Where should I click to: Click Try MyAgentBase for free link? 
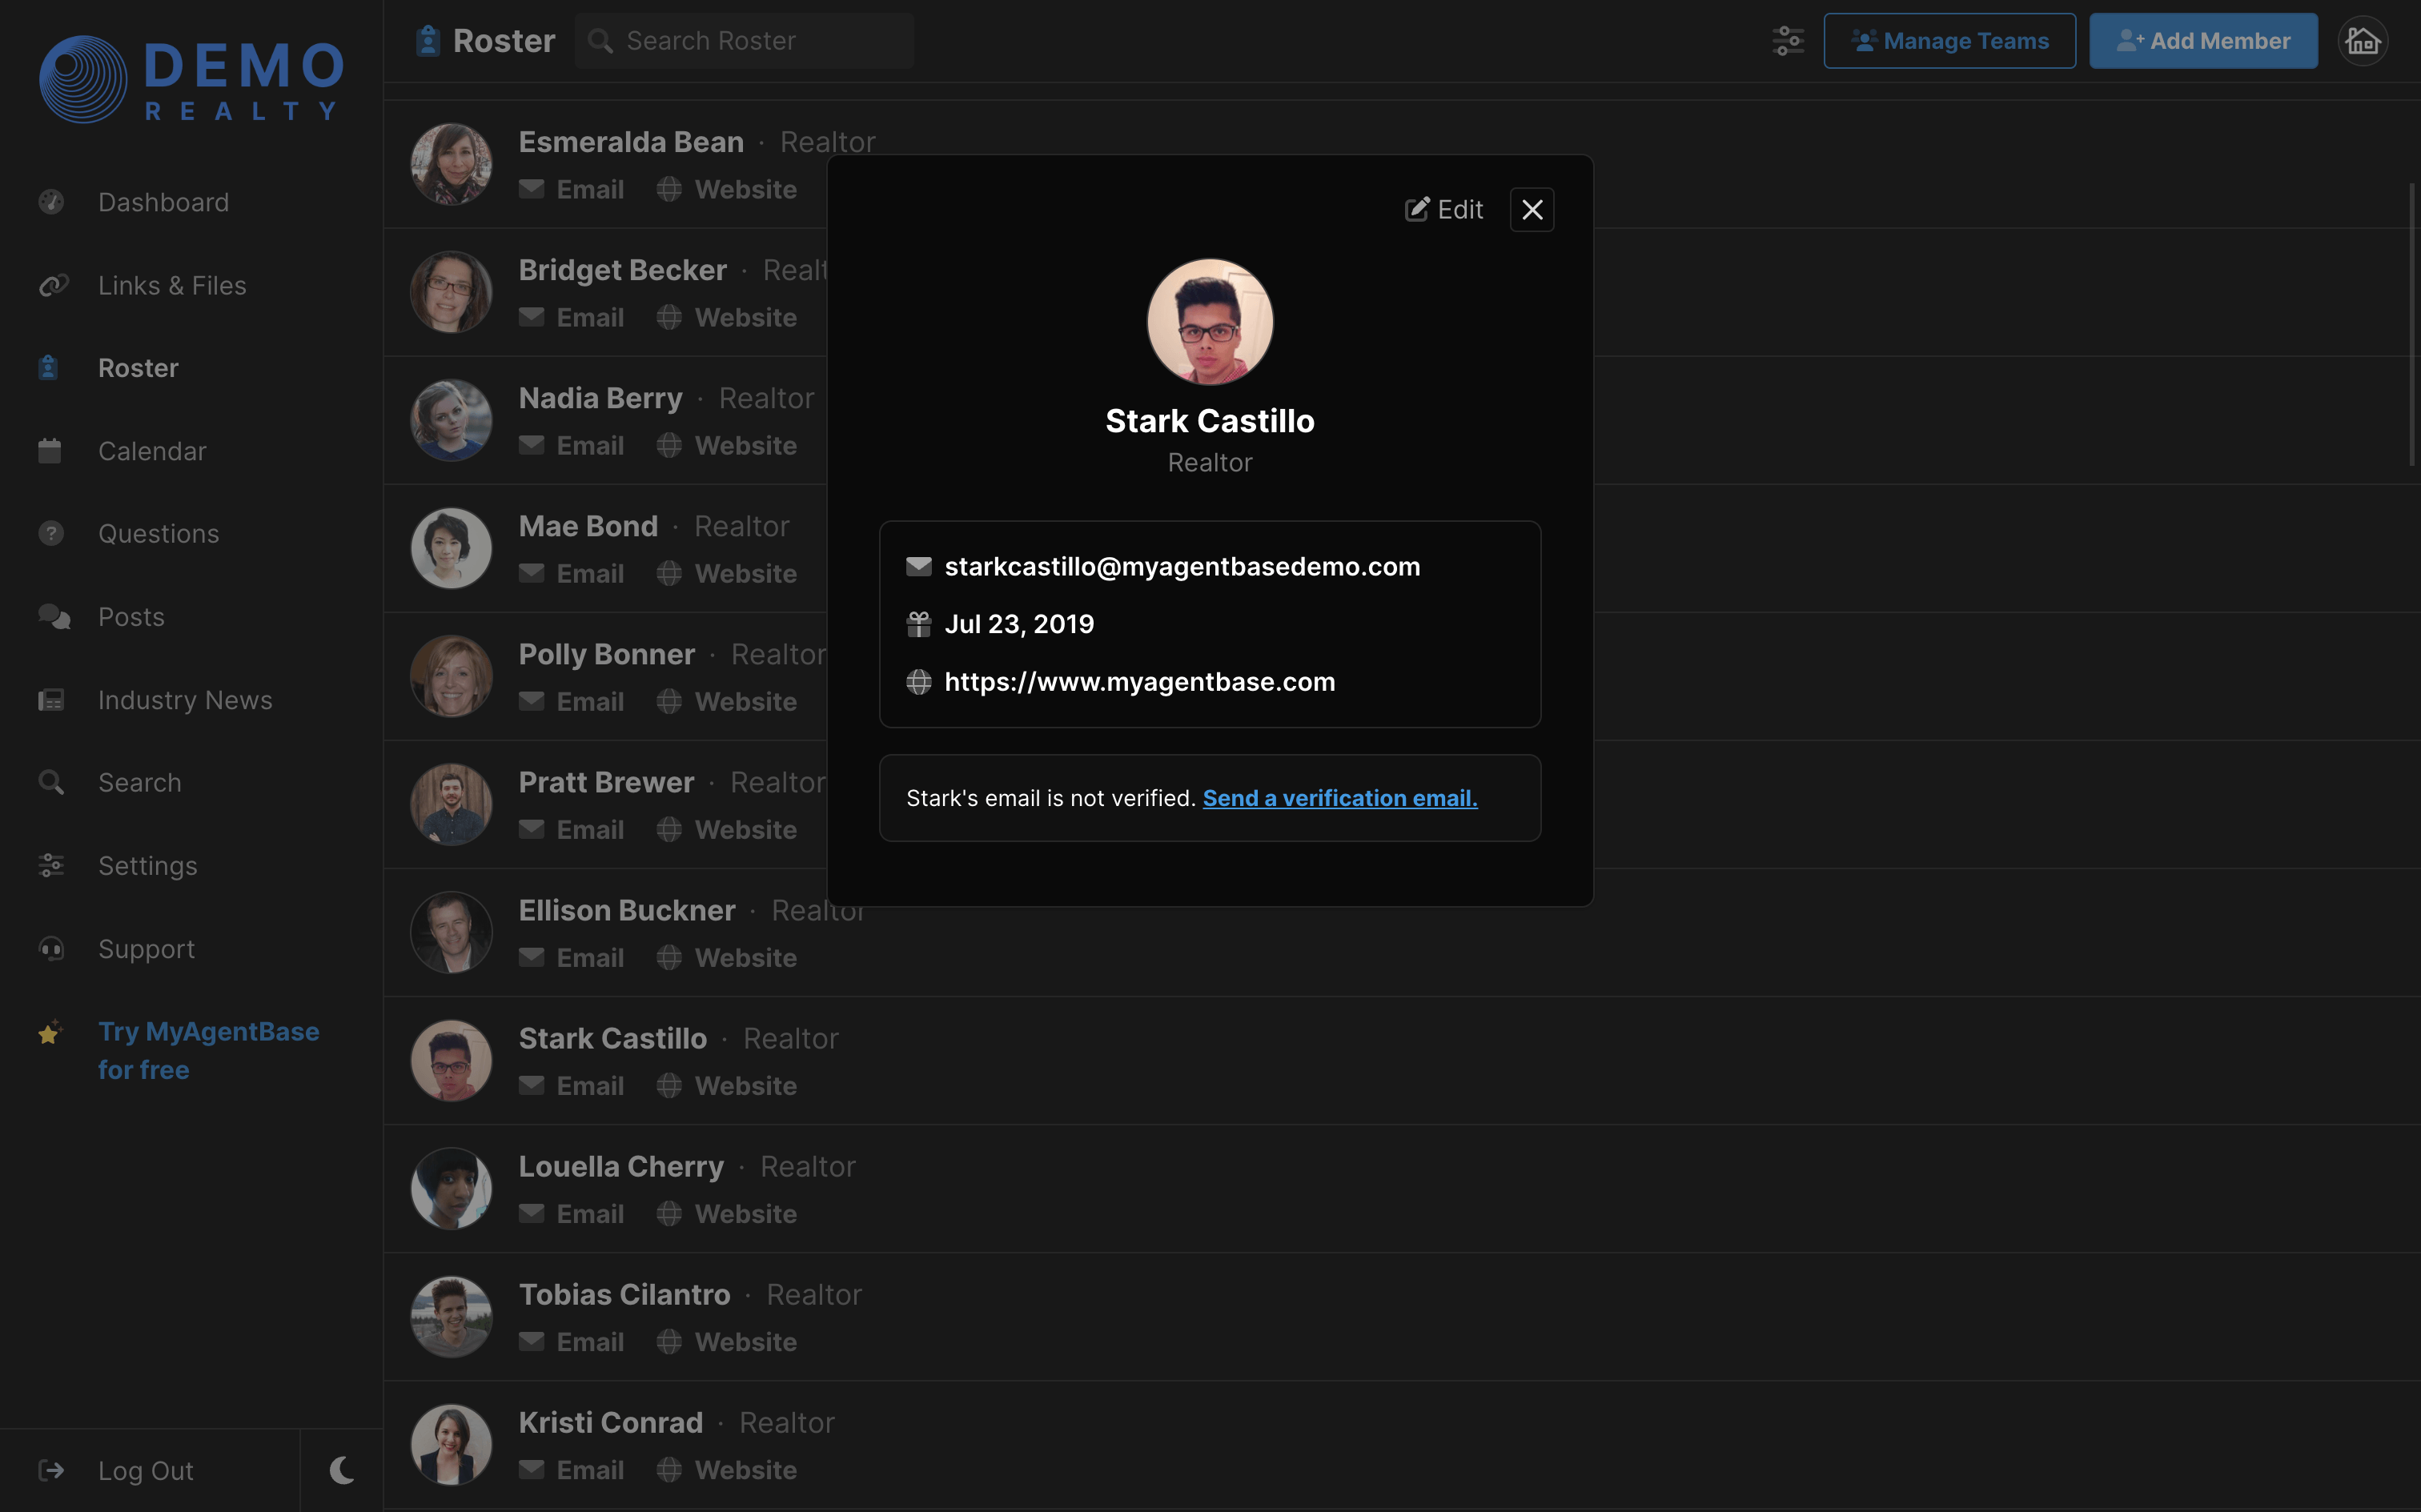pos(208,1050)
